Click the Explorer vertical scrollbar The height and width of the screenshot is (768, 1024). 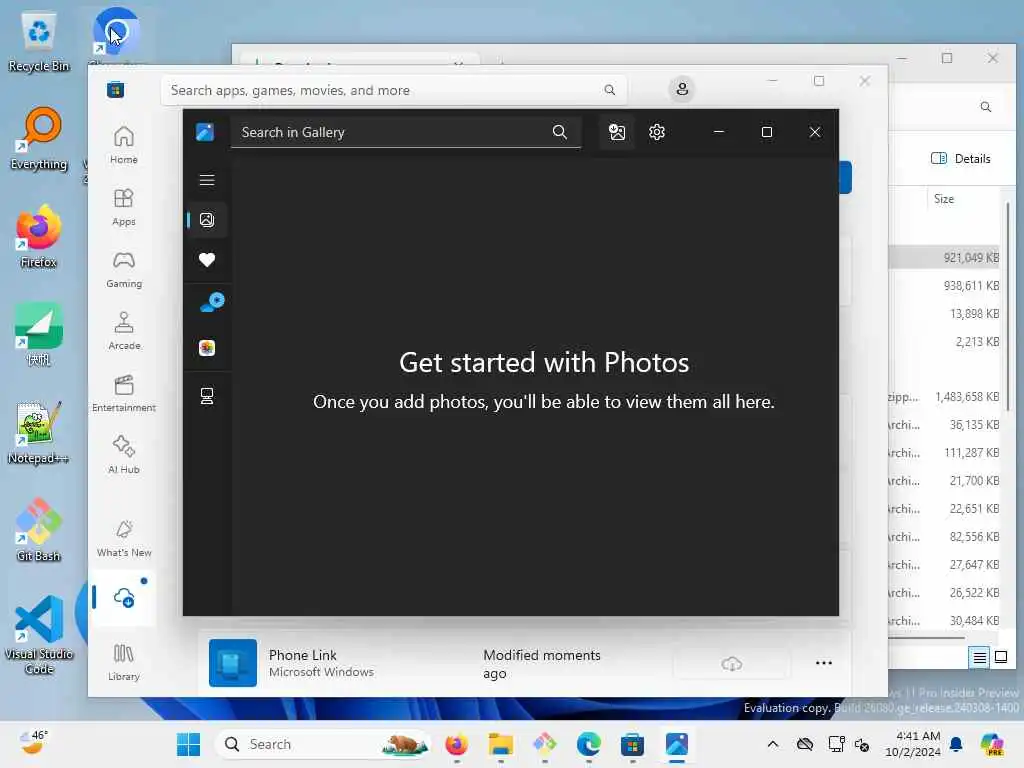[1008, 307]
